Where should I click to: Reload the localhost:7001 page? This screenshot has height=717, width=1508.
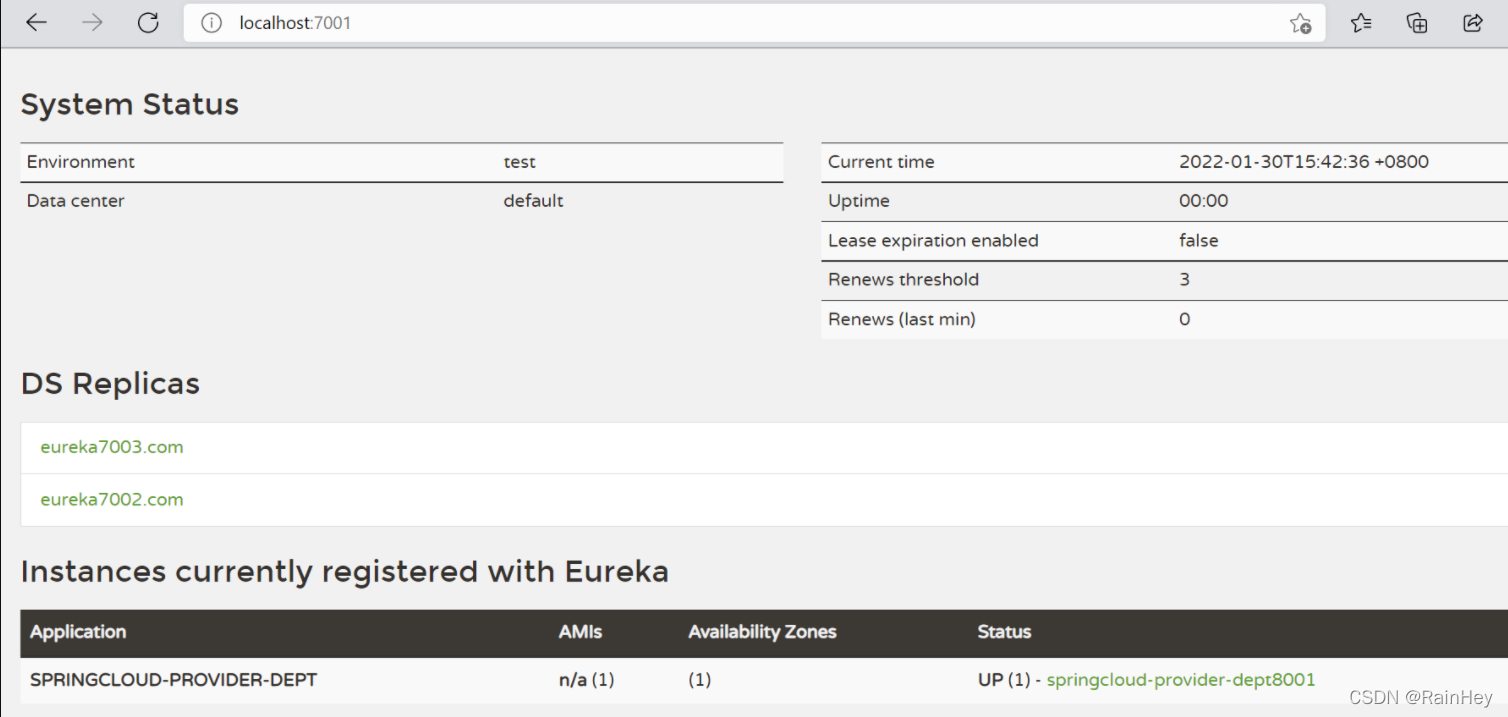pyautogui.click(x=148, y=23)
